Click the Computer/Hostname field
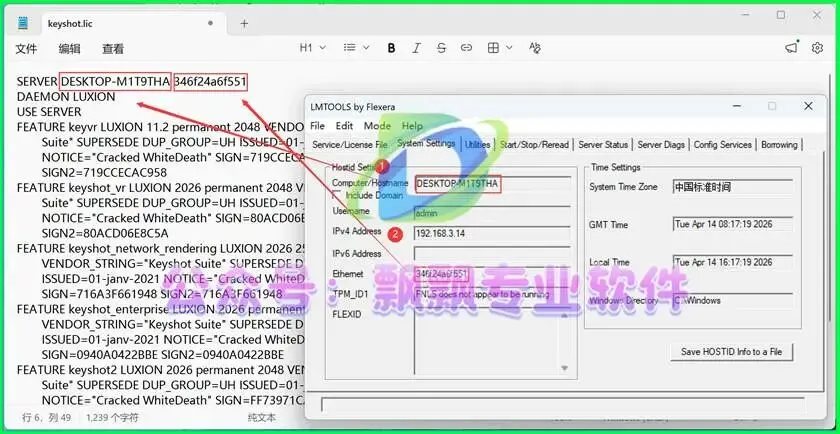Screen dimensions: 840x434 [x=492, y=184]
